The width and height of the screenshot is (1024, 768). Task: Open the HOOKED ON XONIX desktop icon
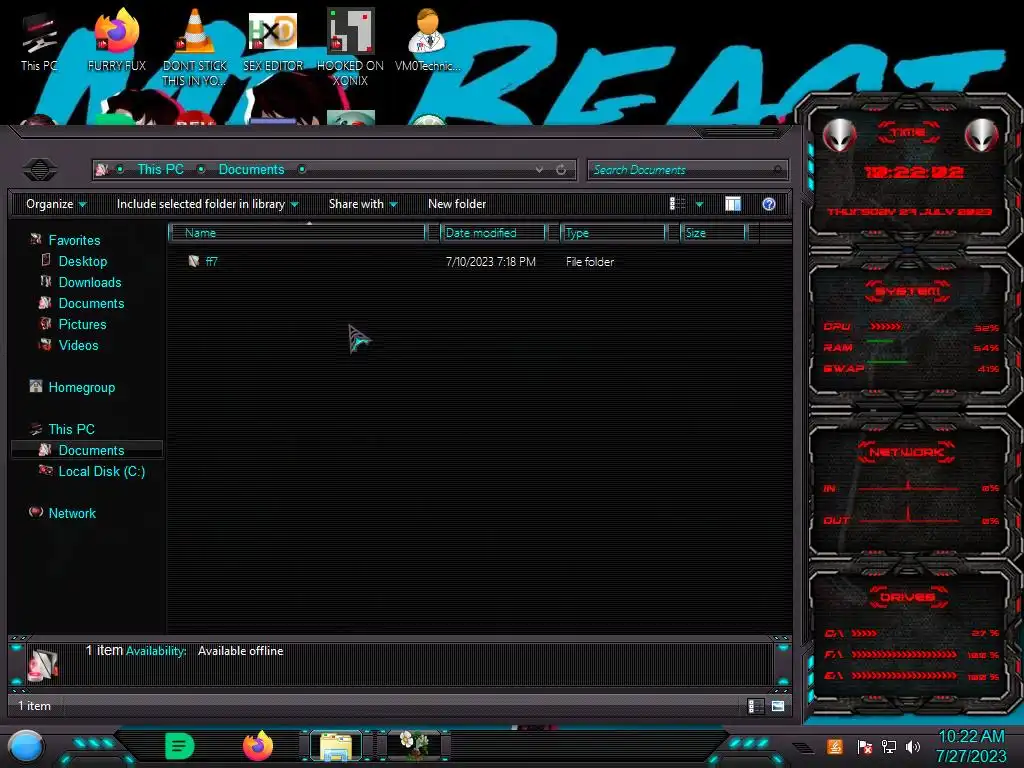[350, 46]
